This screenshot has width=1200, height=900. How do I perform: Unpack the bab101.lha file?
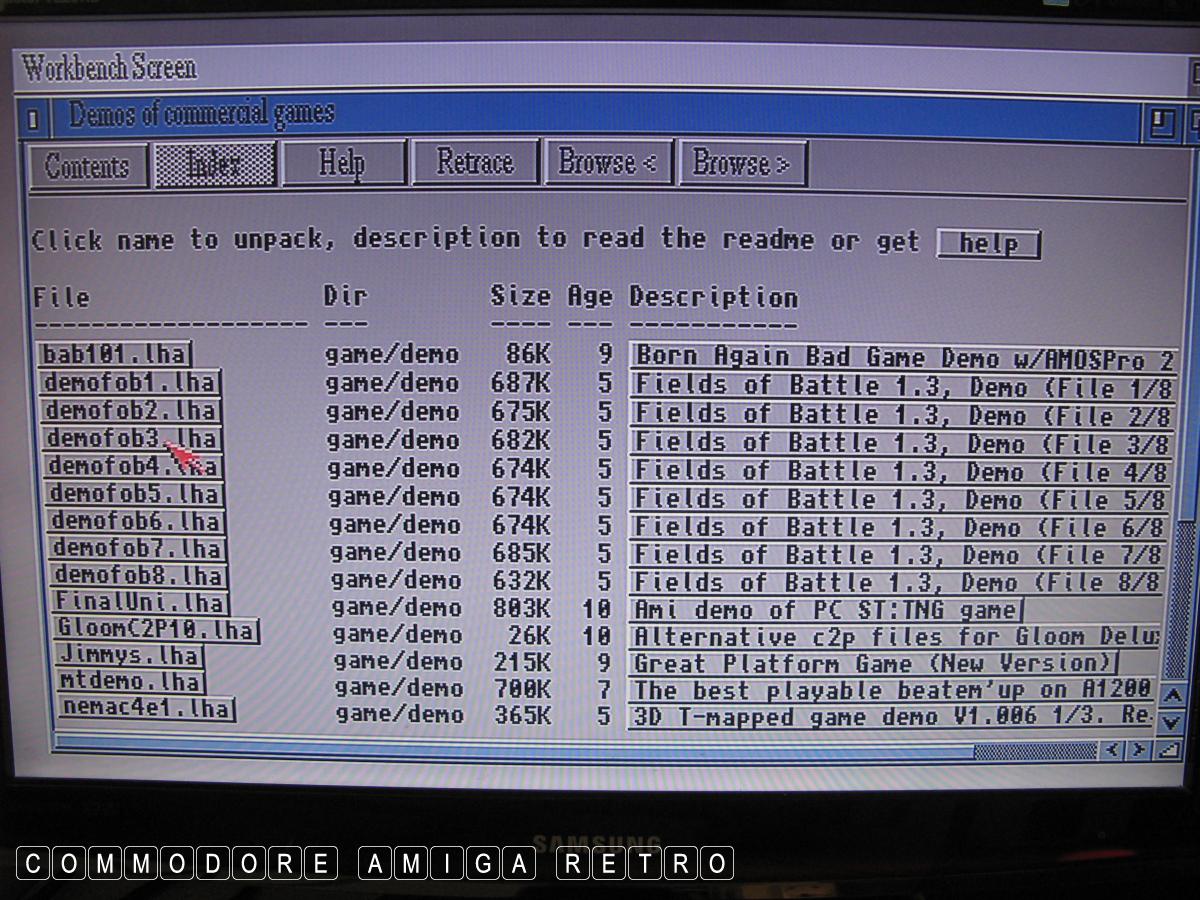(114, 355)
